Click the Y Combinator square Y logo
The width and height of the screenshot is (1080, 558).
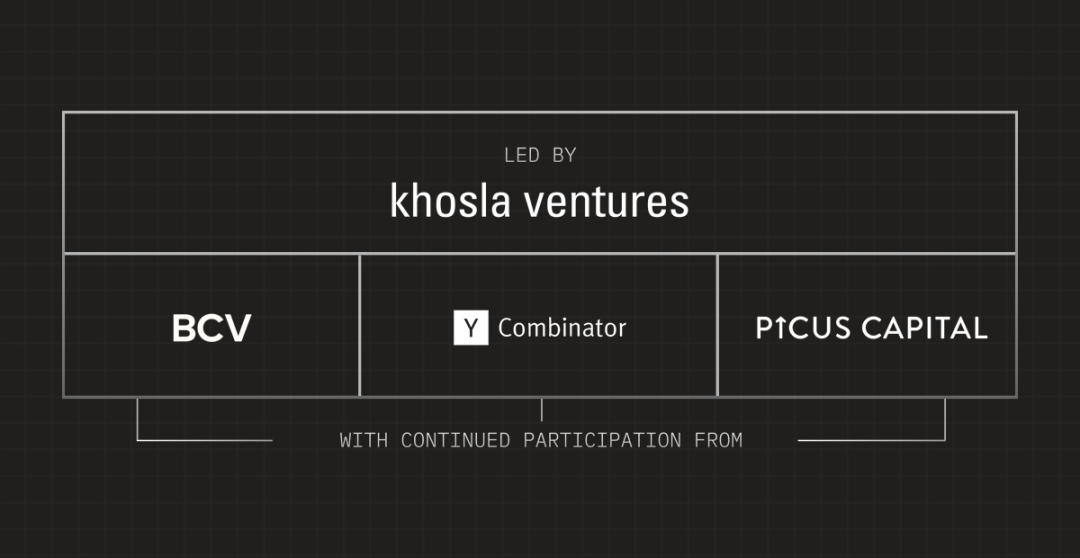471,327
